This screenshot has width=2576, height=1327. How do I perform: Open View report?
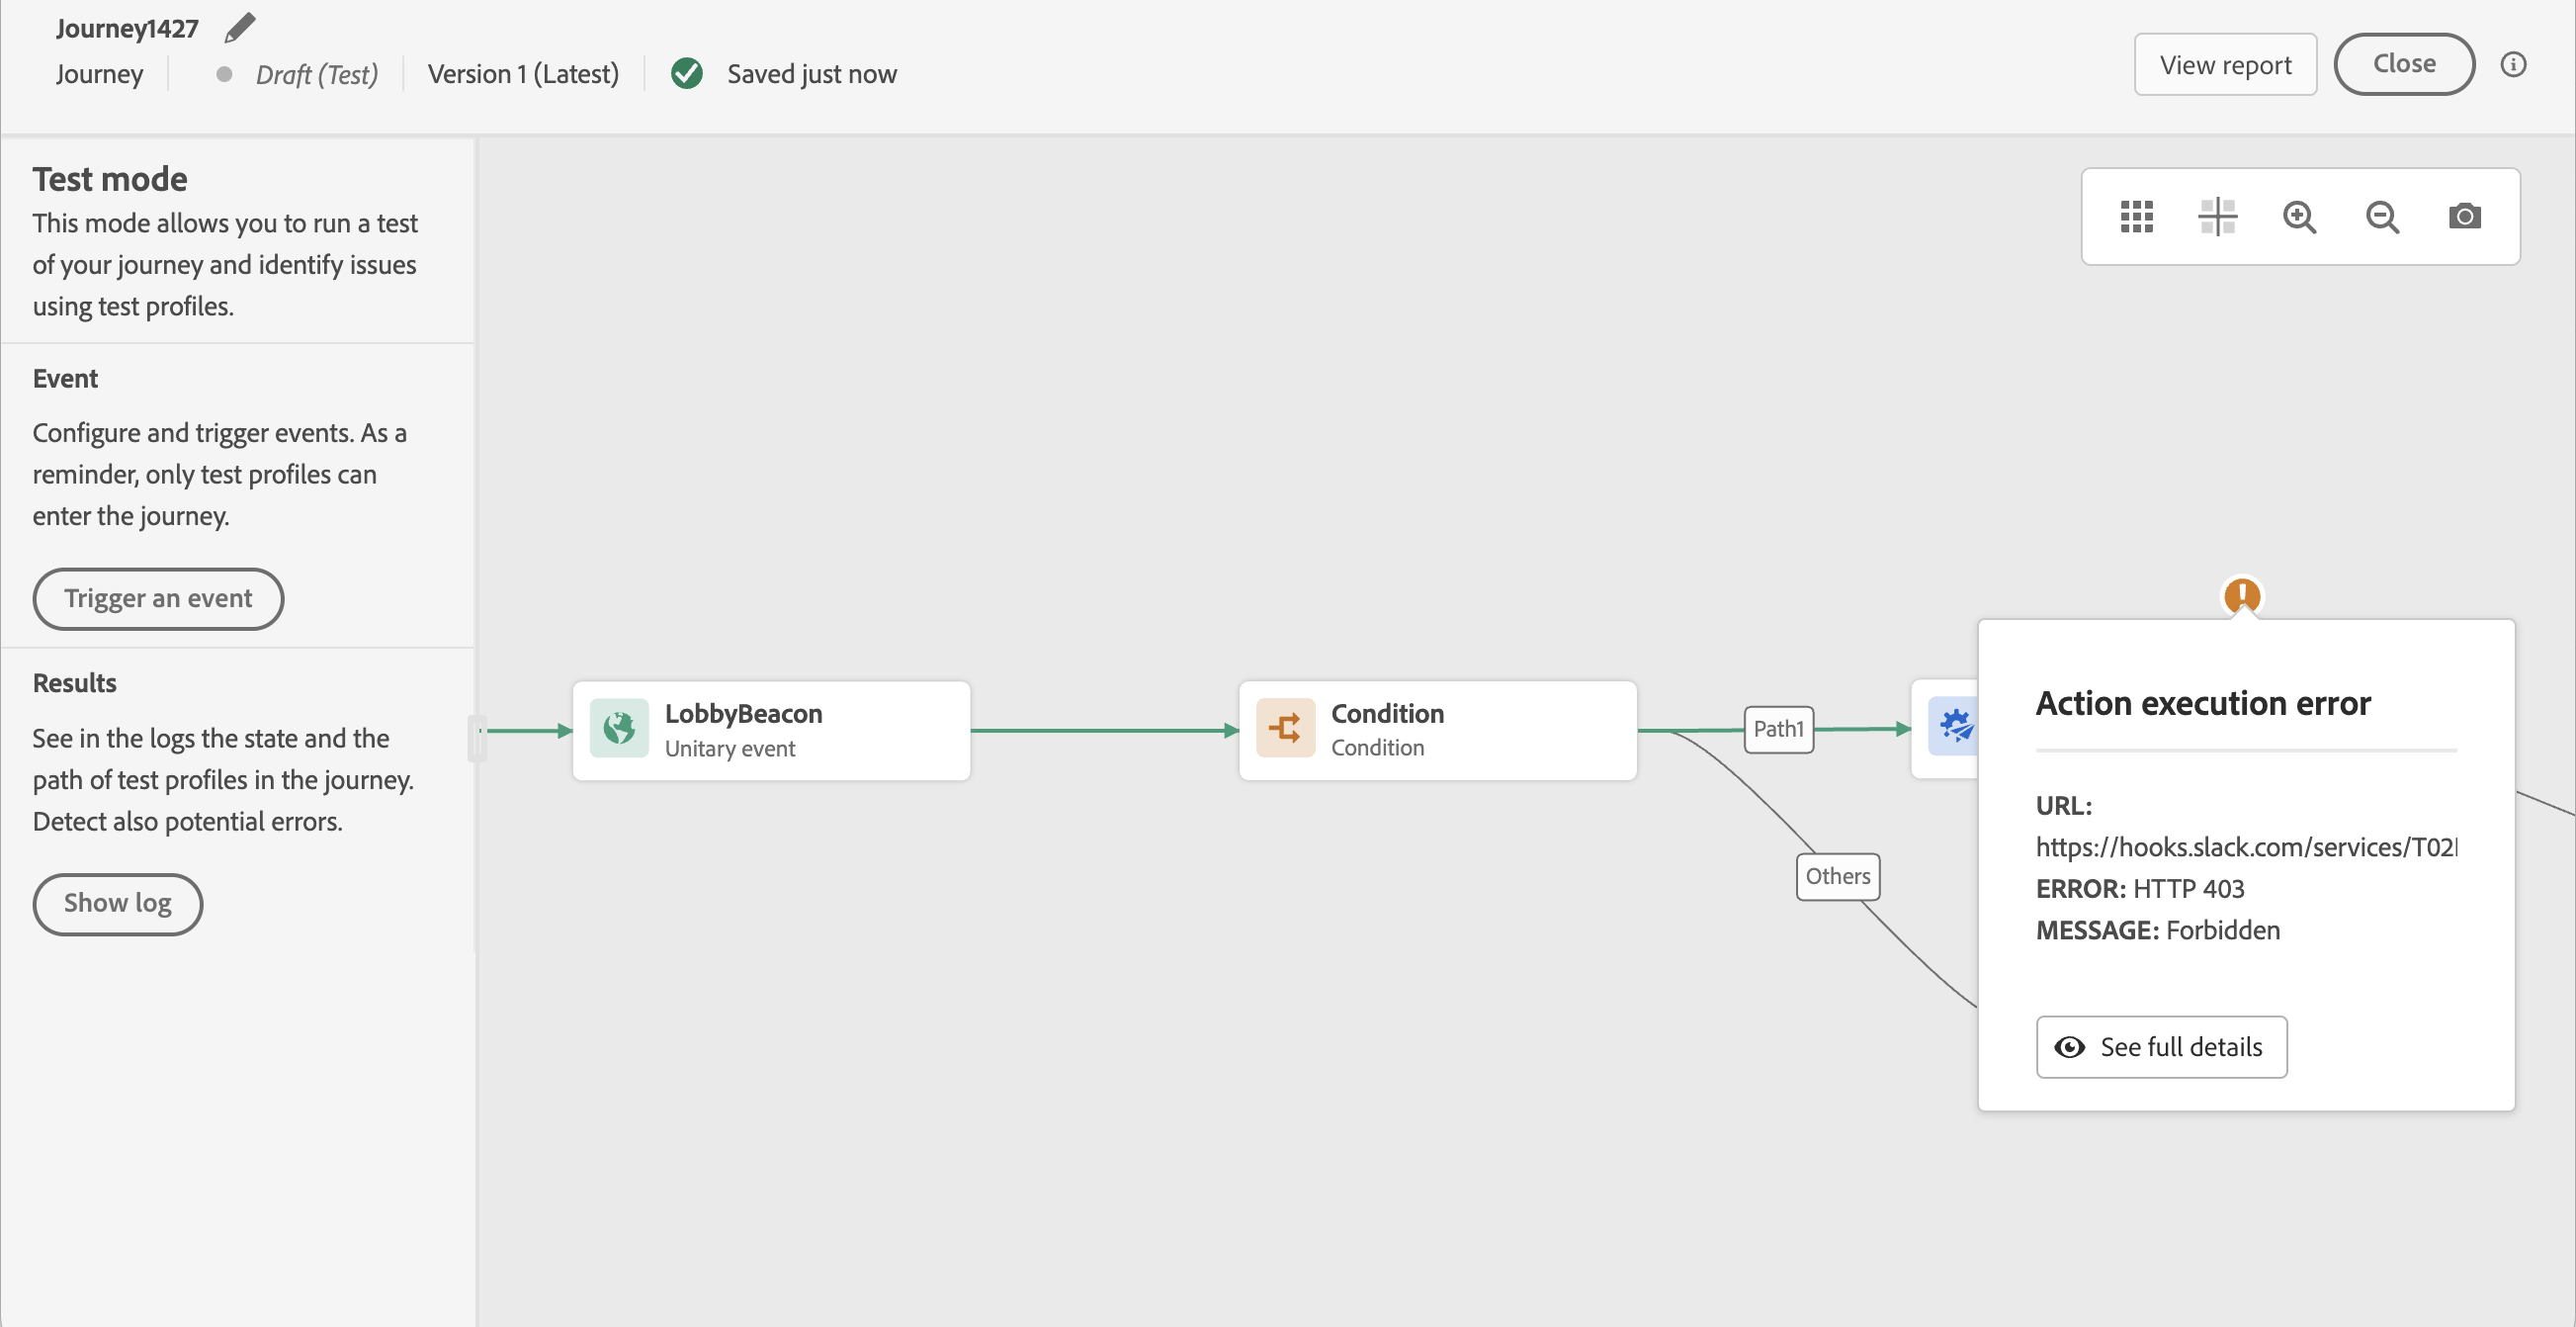point(2225,65)
